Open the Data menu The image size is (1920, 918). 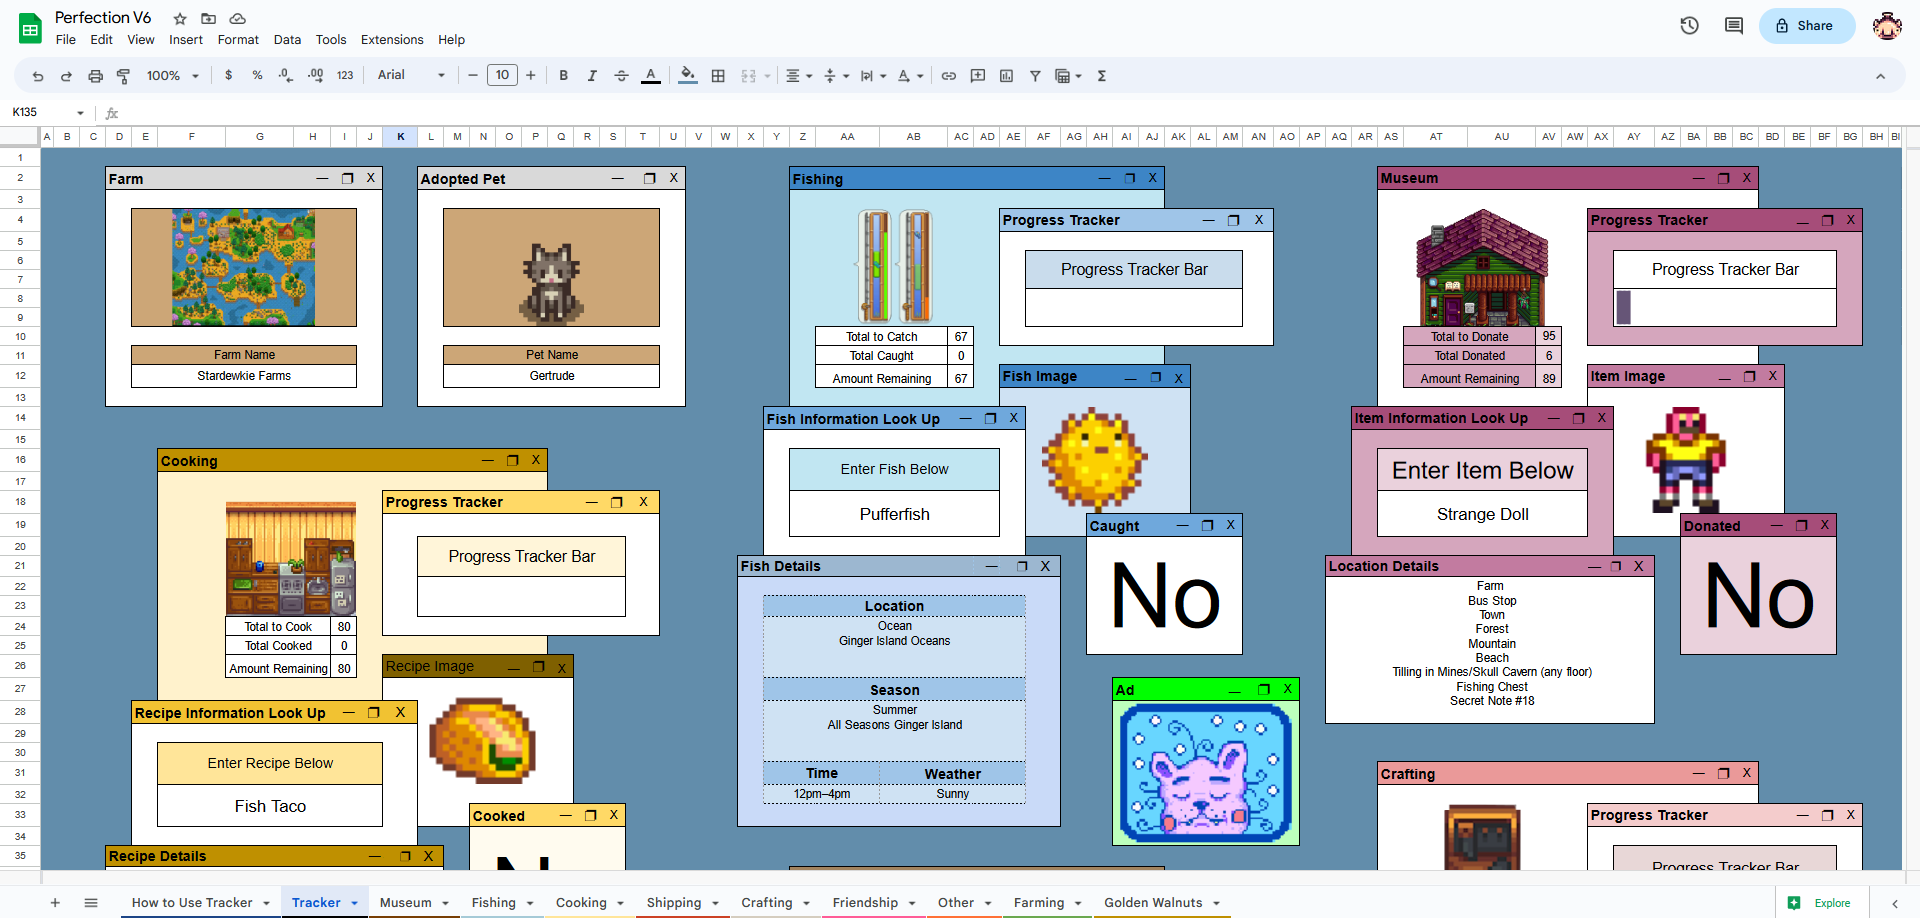point(287,40)
